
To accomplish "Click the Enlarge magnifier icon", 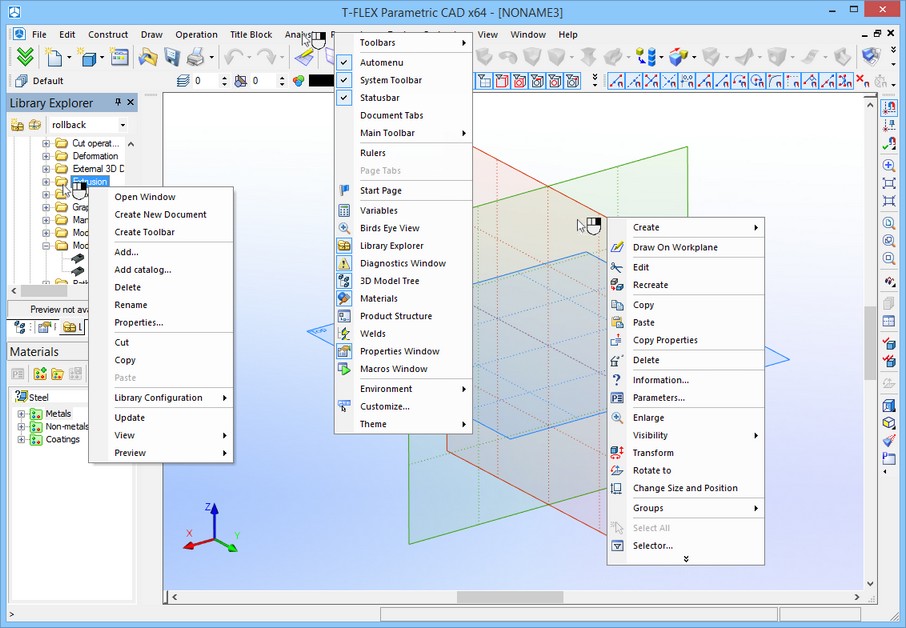I will (x=617, y=418).
